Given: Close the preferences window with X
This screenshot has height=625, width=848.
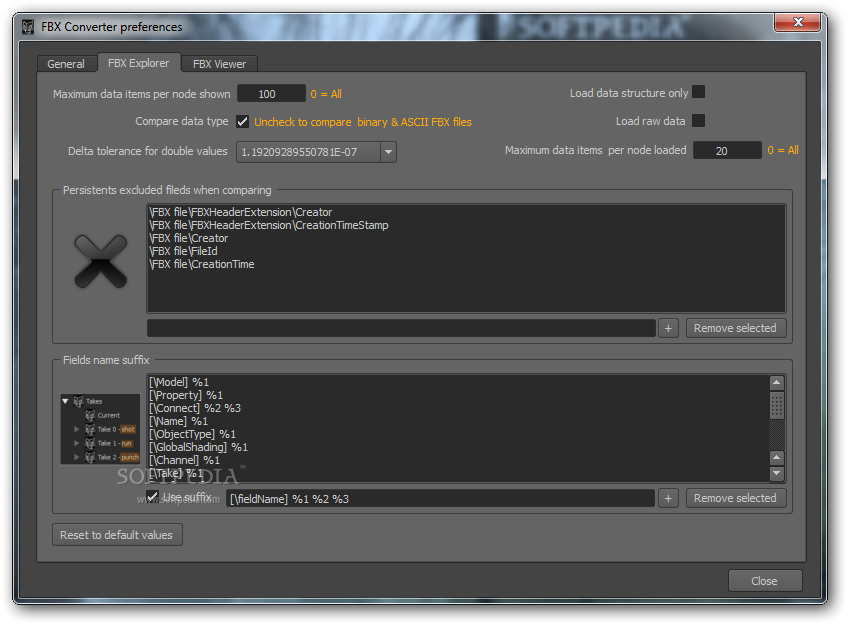Looking at the screenshot, I should [x=798, y=22].
